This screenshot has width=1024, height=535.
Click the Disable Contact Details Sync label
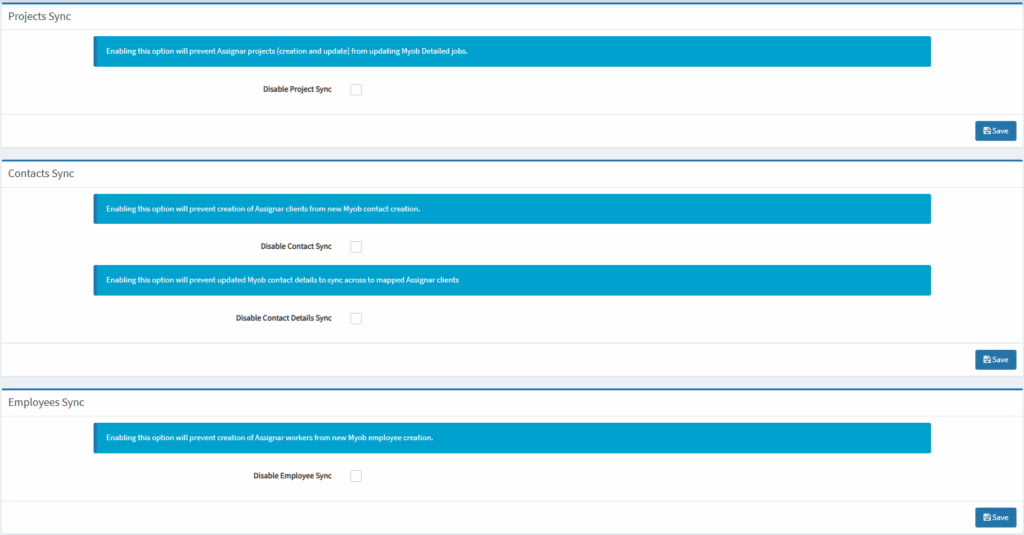coord(283,319)
